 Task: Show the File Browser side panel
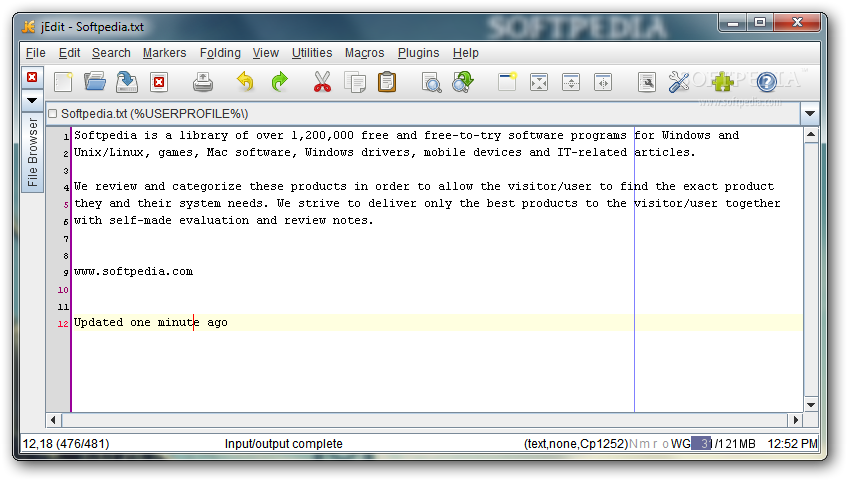[32, 152]
